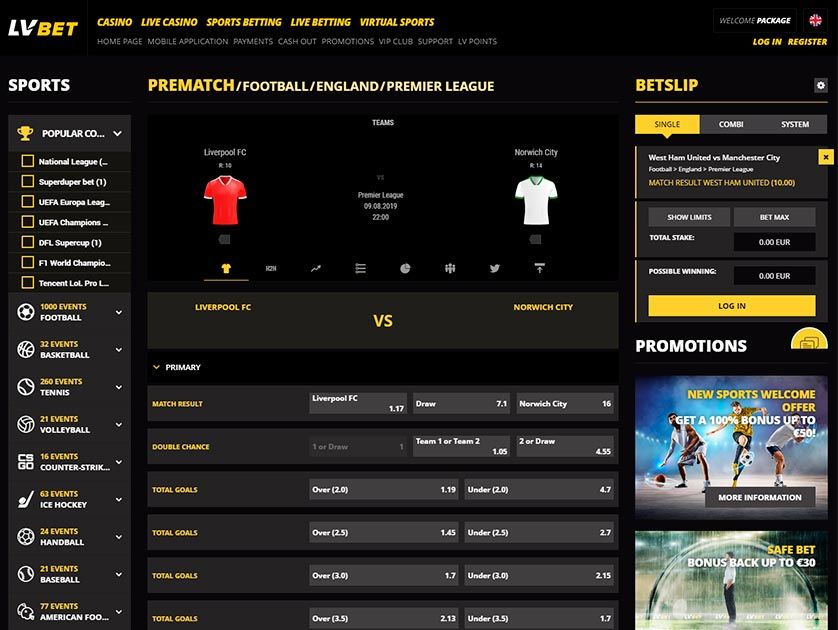
Task: Check the National League checkbox
Action: (27, 161)
